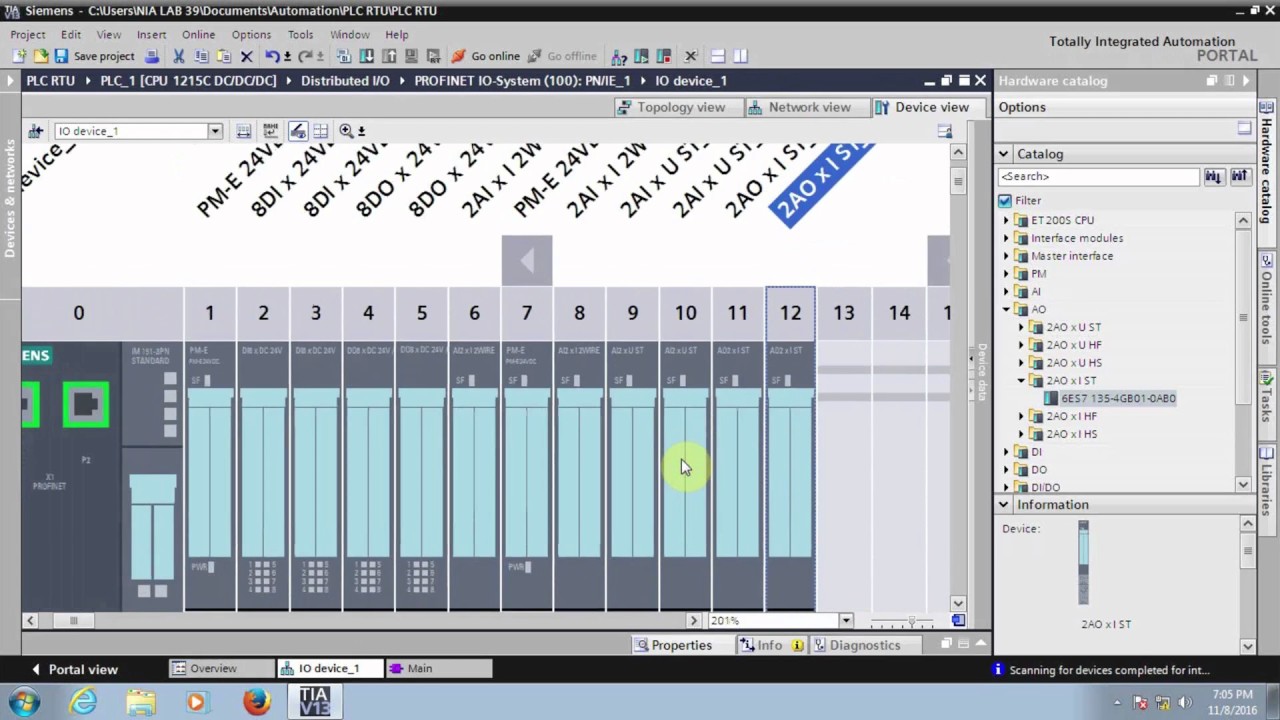
Task: Open the Online menu
Action: (x=198, y=34)
